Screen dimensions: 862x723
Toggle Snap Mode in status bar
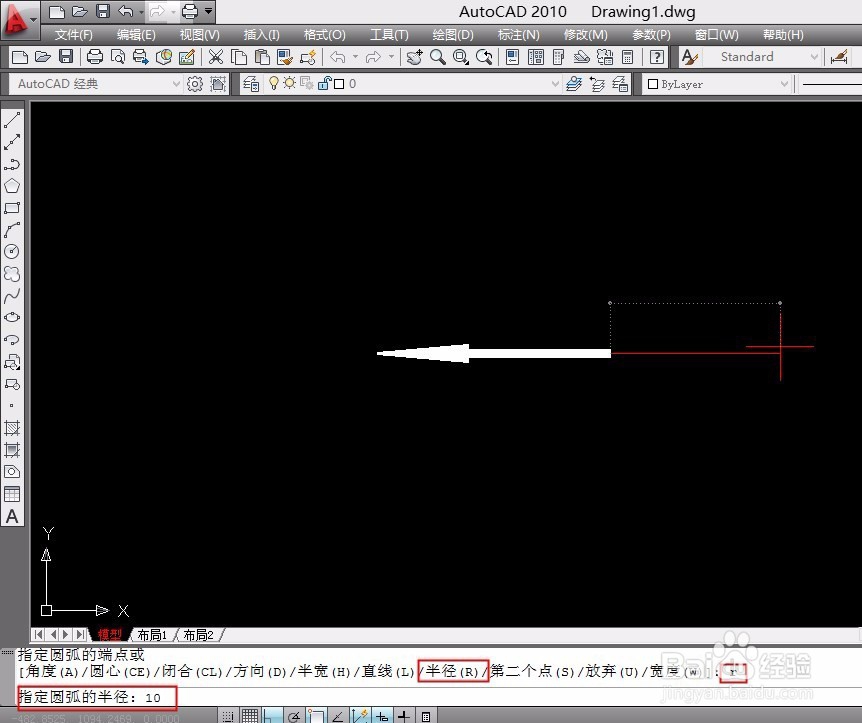228,716
